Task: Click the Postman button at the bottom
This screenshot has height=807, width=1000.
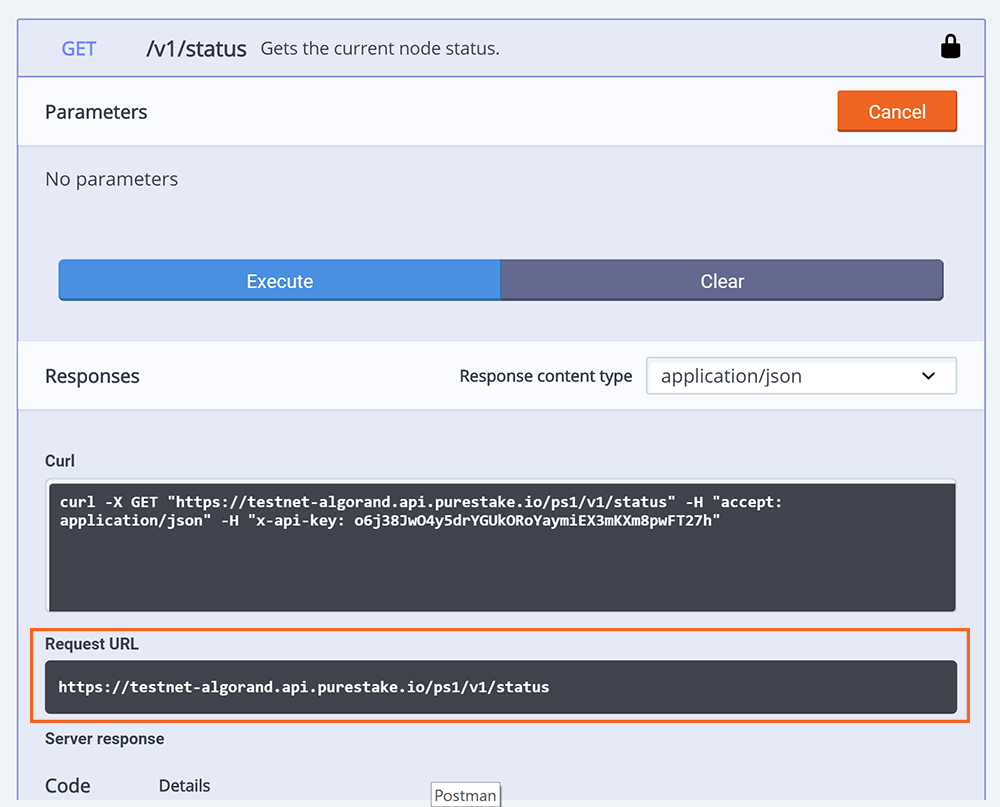Action: click(x=465, y=794)
